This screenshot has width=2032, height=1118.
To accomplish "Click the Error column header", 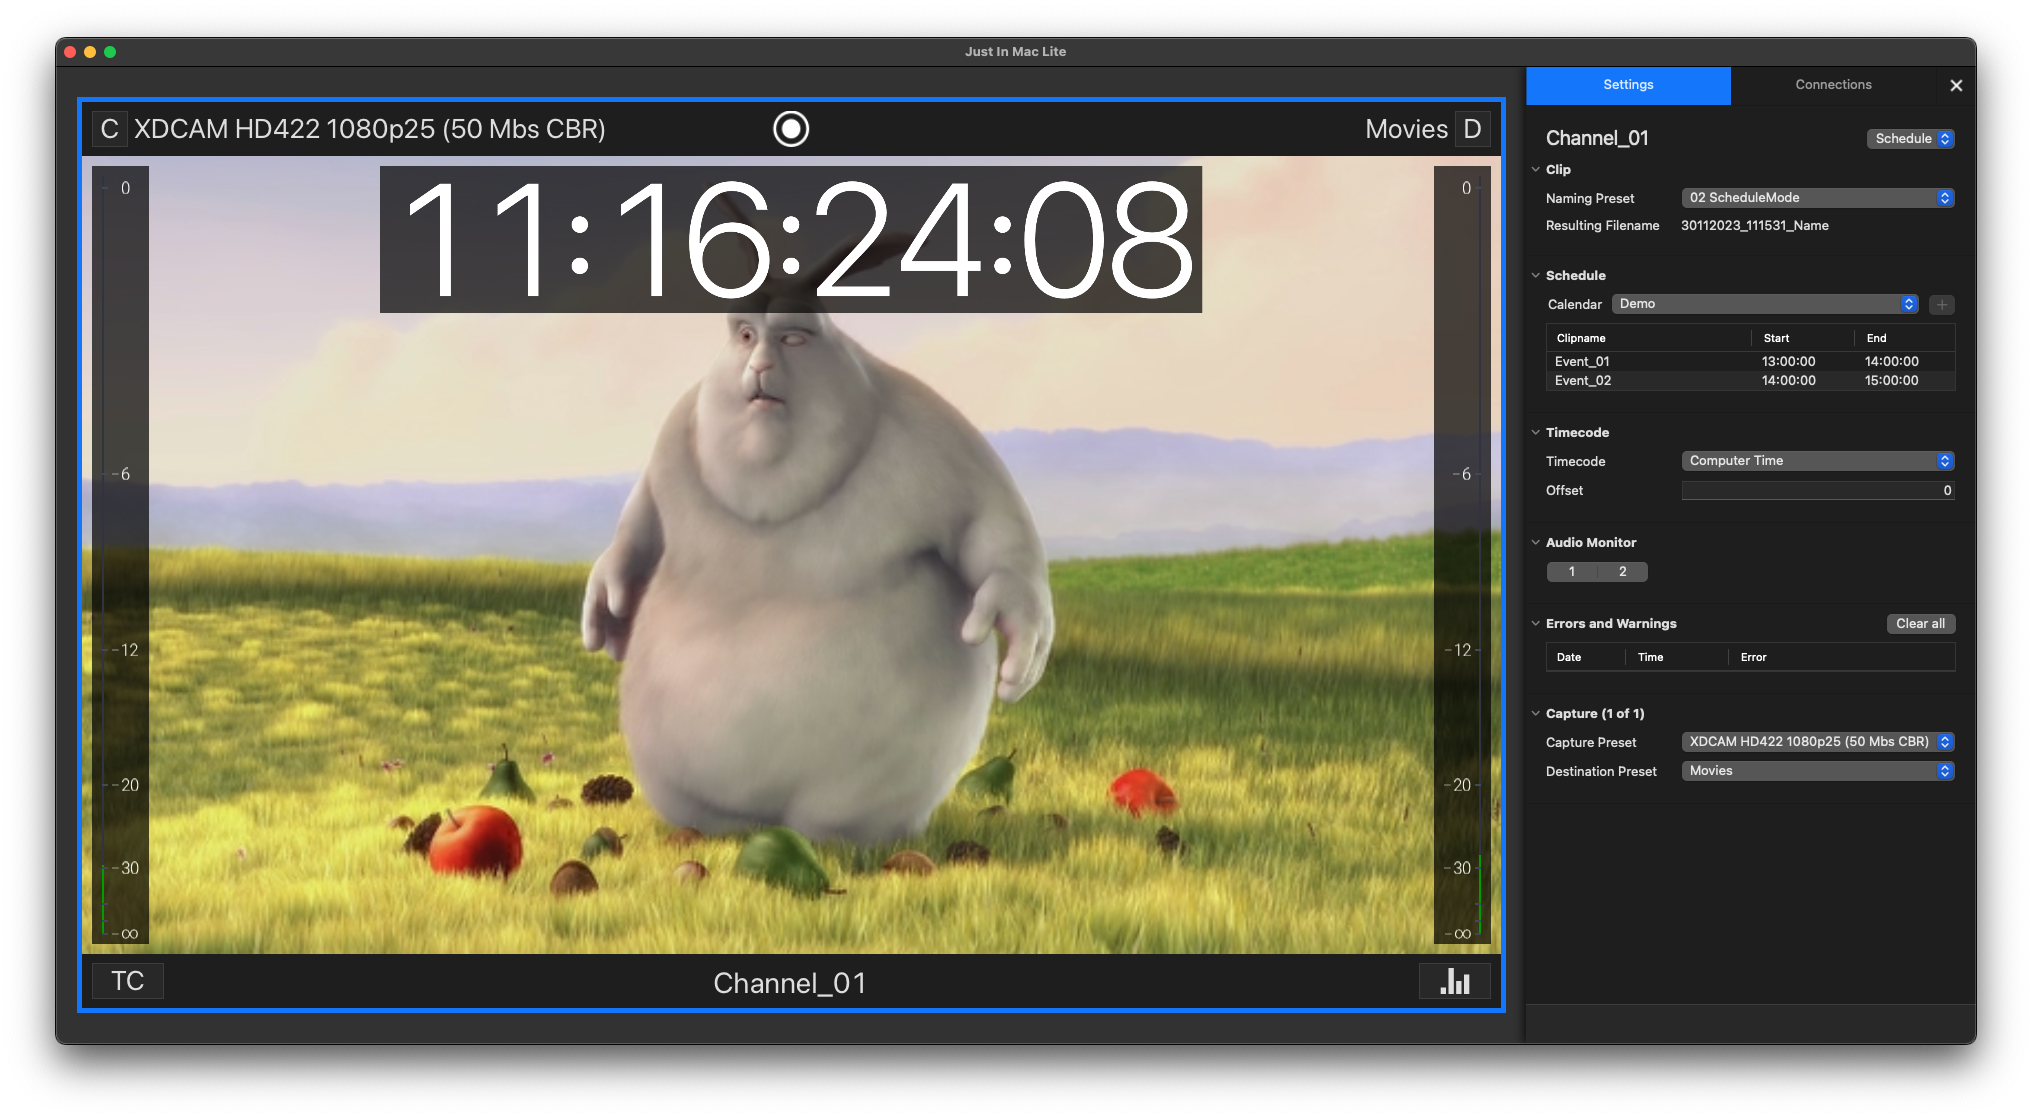I will (1842, 657).
